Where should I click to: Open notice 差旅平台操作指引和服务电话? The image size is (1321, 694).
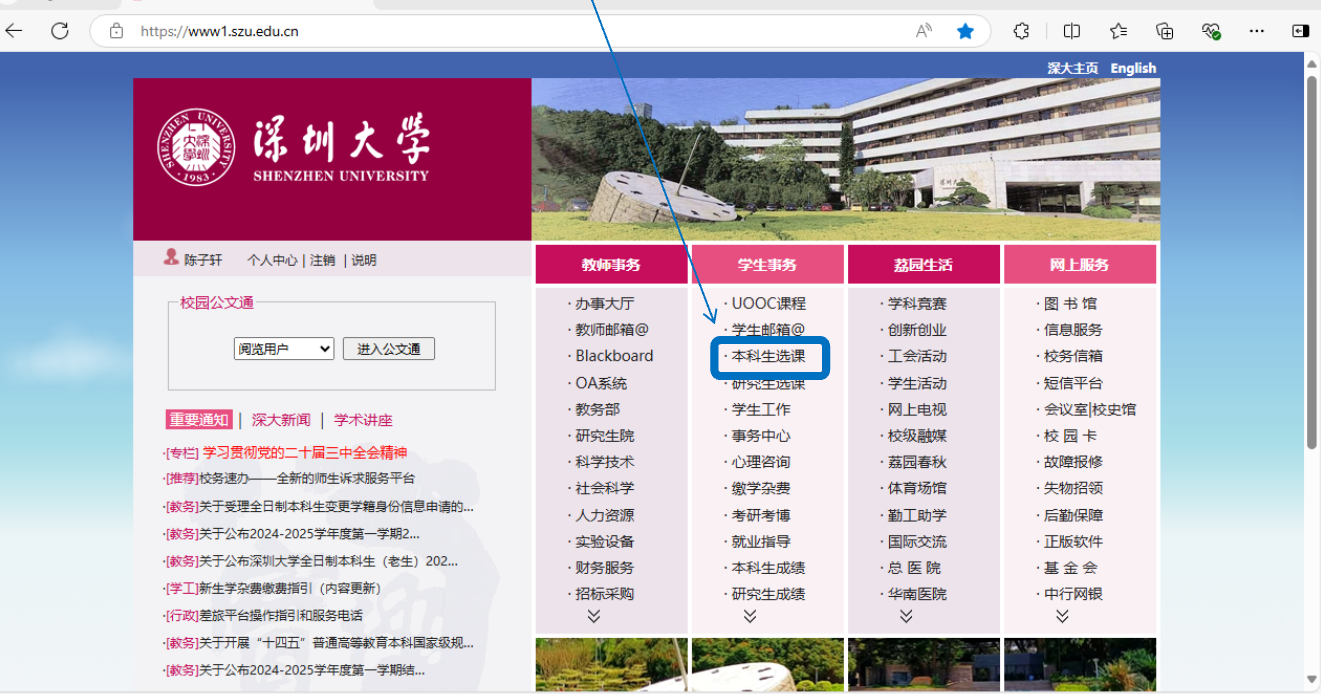click(x=281, y=615)
